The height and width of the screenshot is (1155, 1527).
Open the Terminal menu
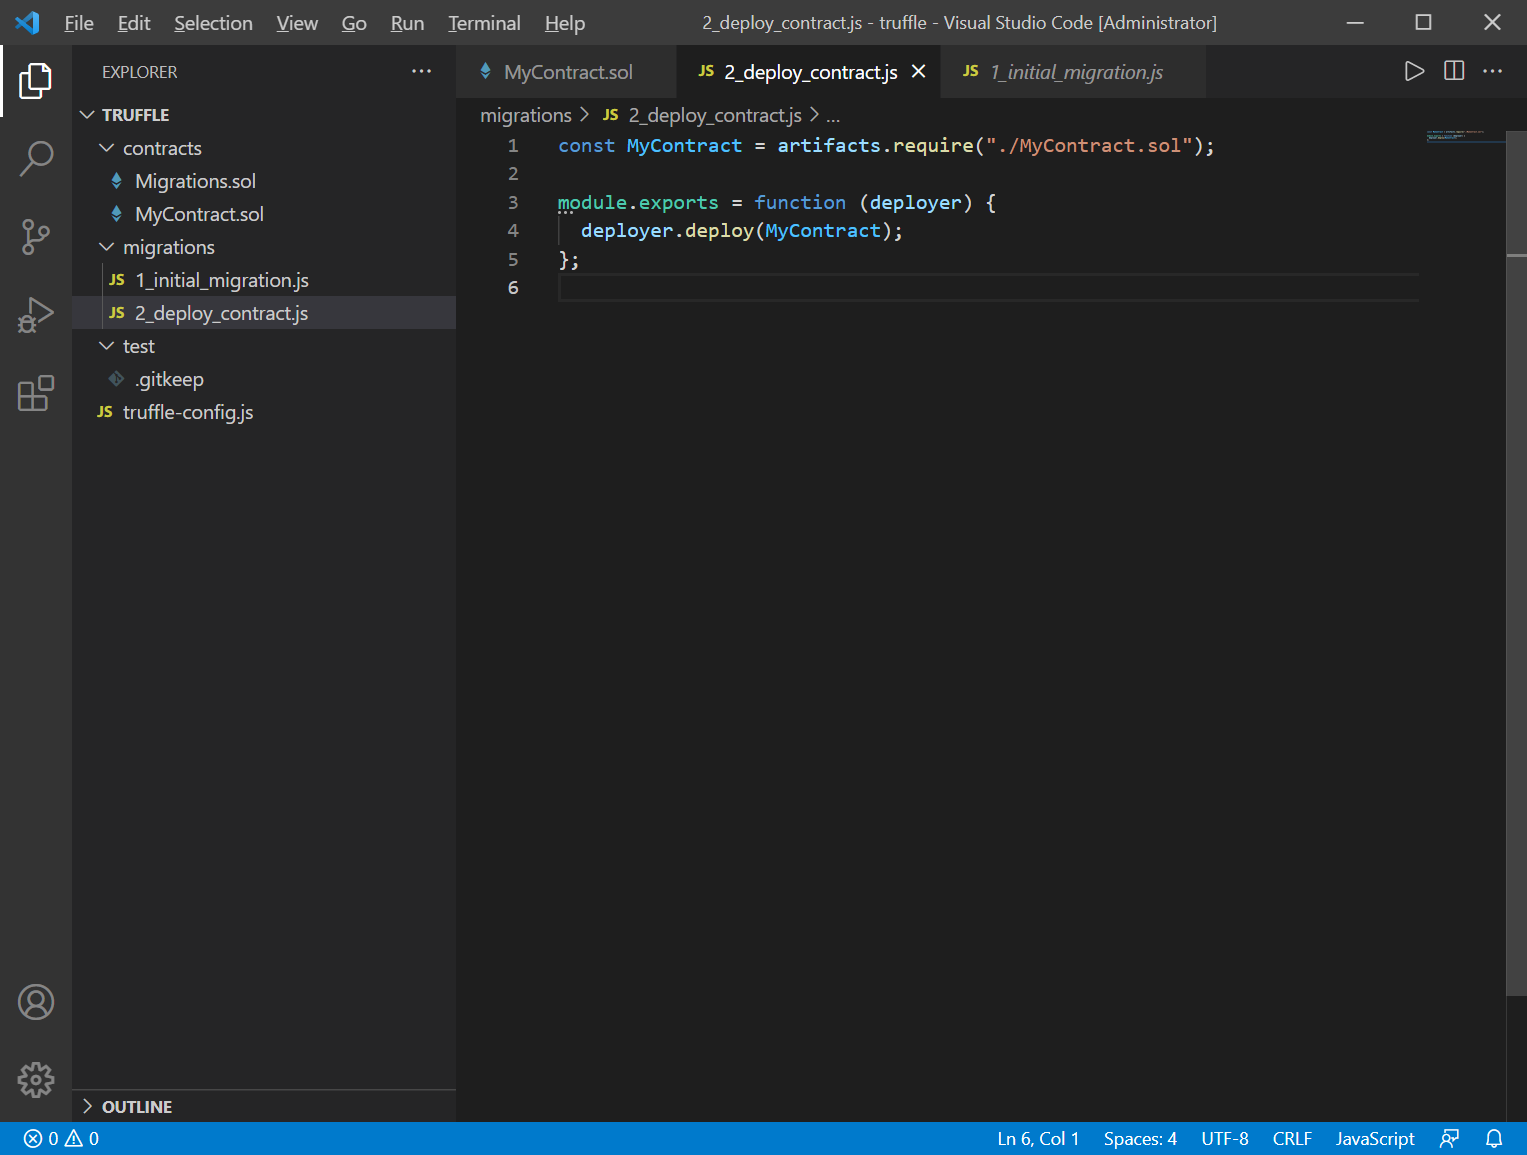click(x=484, y=23)
